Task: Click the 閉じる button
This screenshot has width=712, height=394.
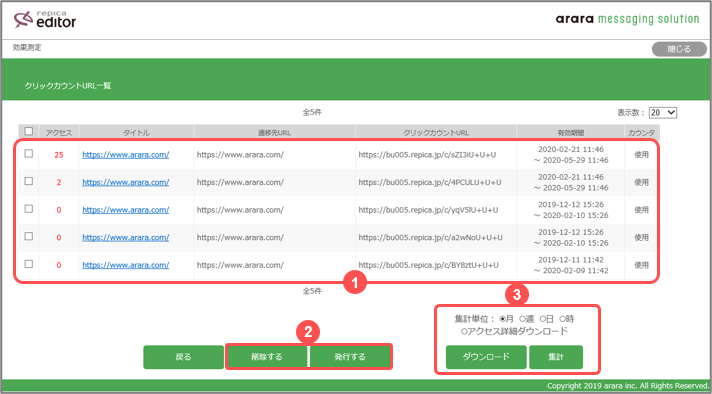Action: click(x=679, y=49)
